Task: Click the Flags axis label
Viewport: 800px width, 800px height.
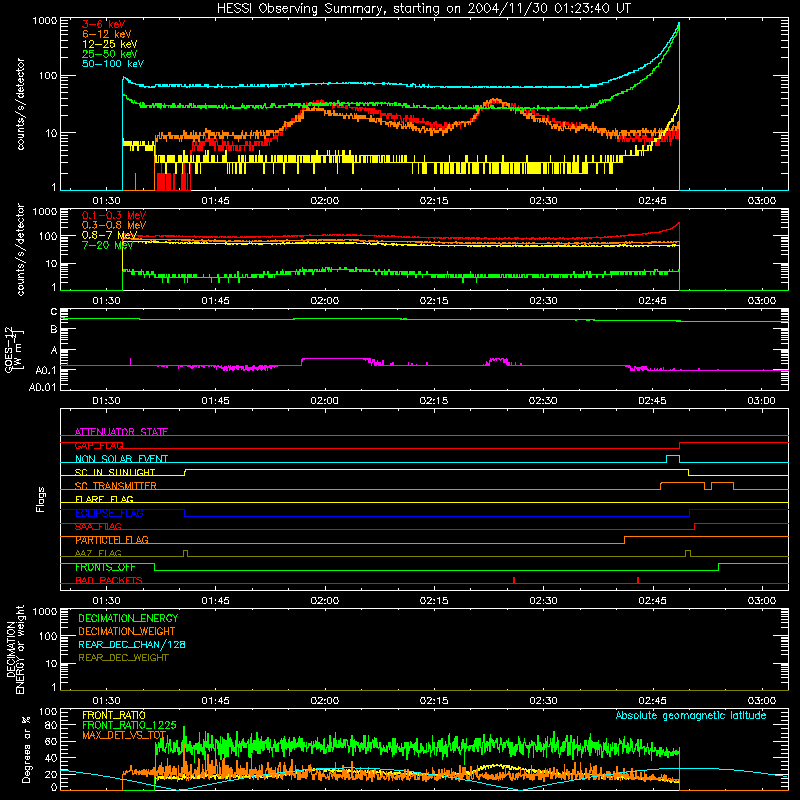Action: pyautogui.click(x=41, y=499)
